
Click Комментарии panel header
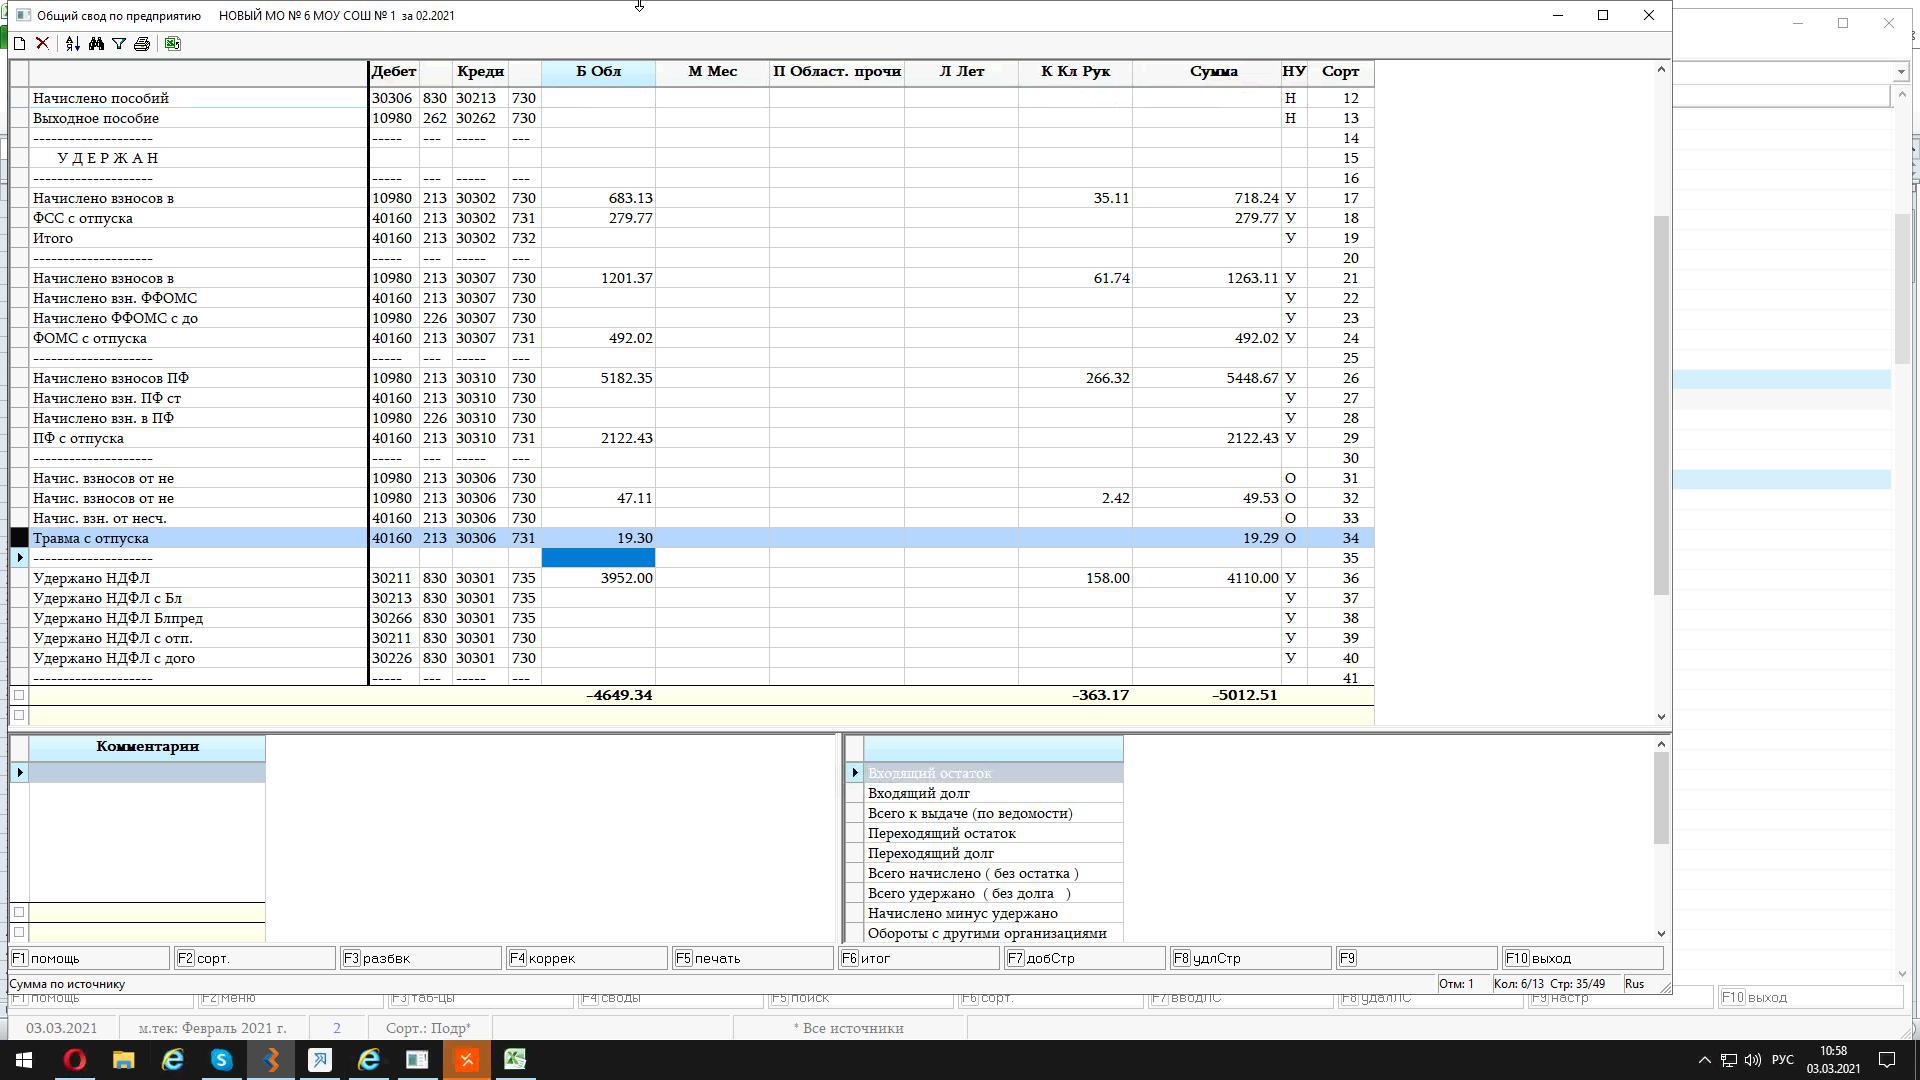[147, 747]
